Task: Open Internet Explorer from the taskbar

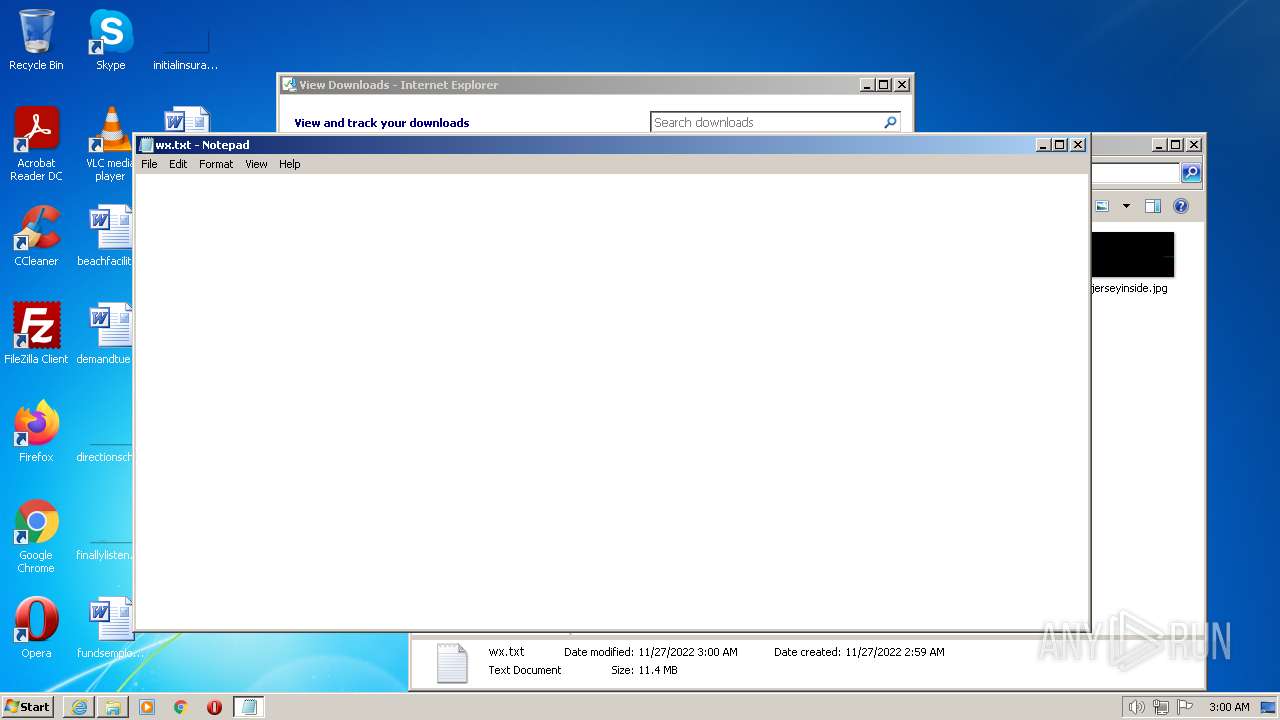Action: click(x=79, y=707)
